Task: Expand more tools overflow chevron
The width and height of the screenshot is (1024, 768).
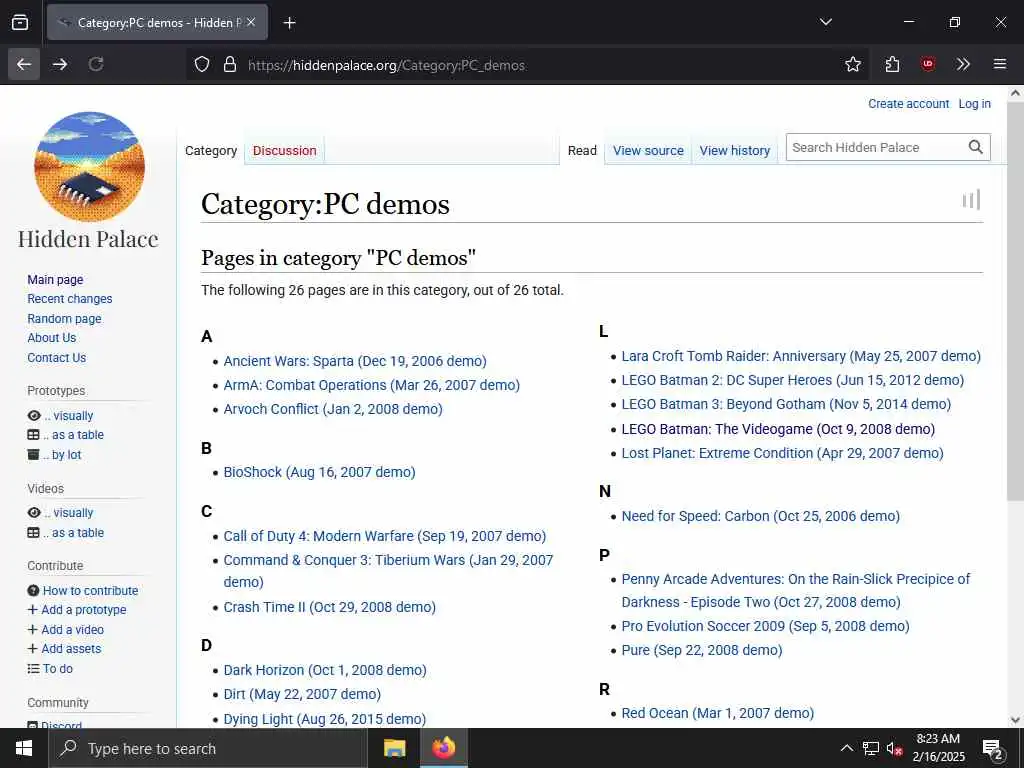Action: (x=963, y=64)
